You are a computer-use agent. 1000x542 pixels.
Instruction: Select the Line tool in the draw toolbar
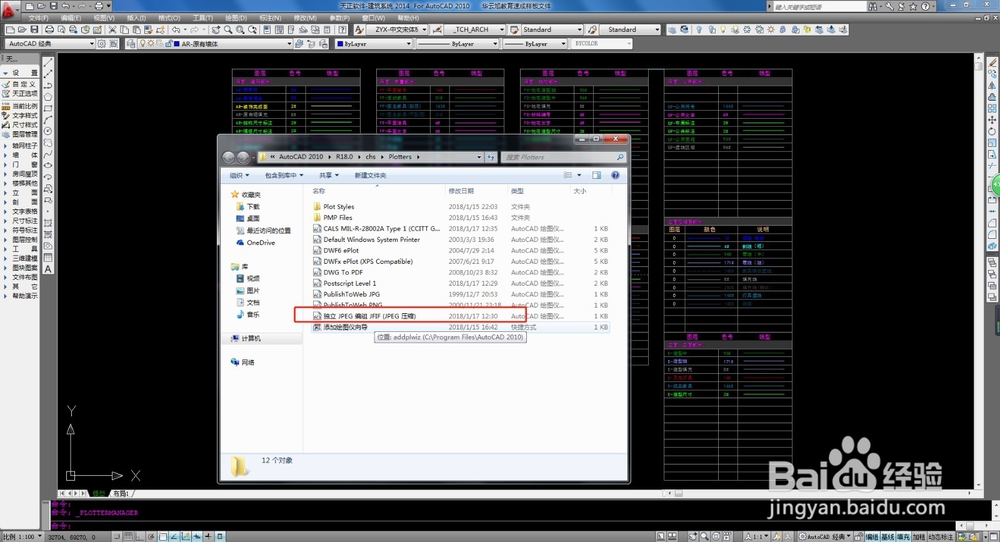[48, 62]
